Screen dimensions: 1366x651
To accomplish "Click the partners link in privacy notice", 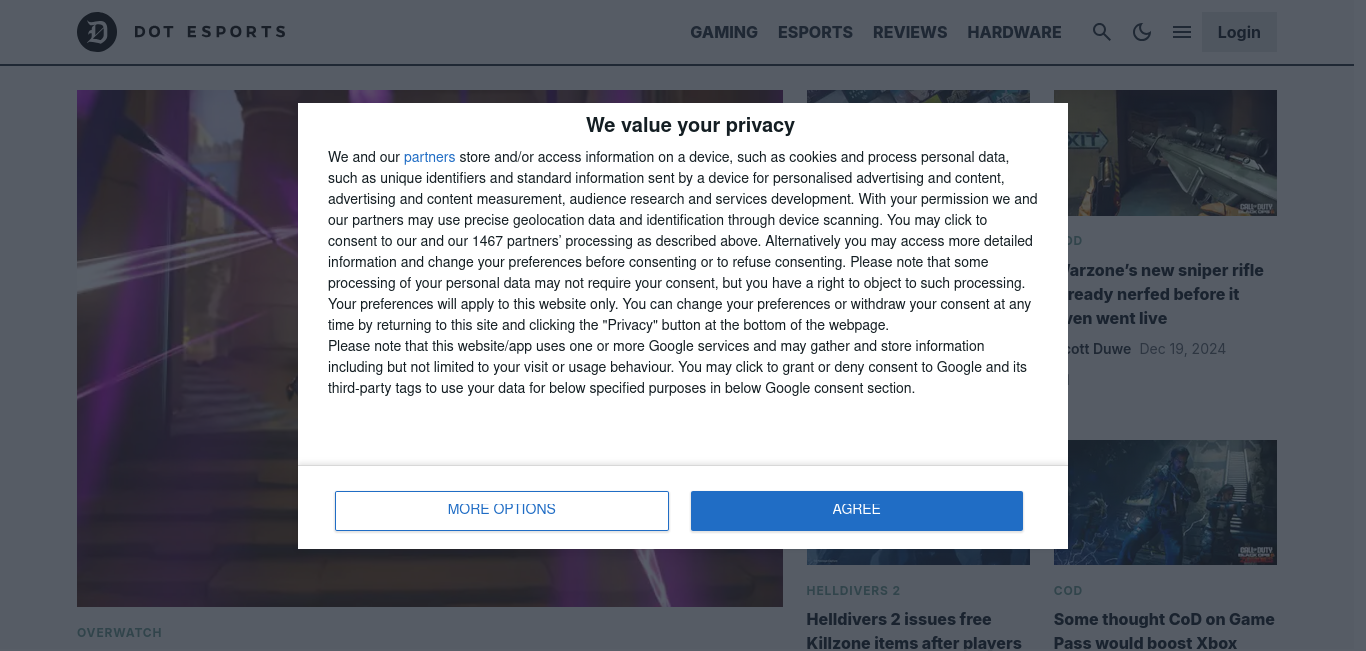I will [429, 157].
